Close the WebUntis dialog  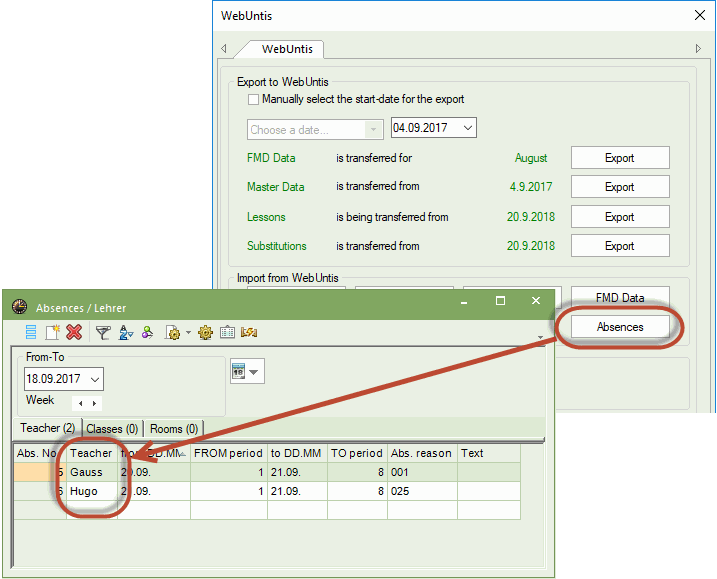(x=700, y=16)
